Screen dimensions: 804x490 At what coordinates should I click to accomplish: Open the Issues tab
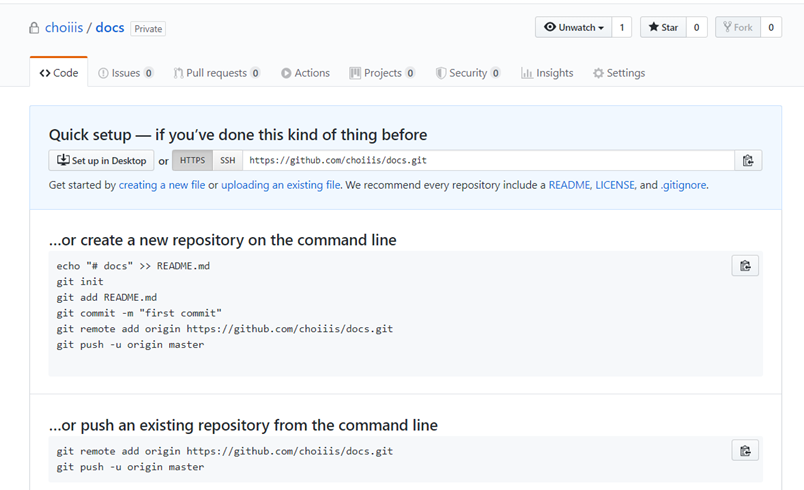pyautogui.click(x=126, y=73)
